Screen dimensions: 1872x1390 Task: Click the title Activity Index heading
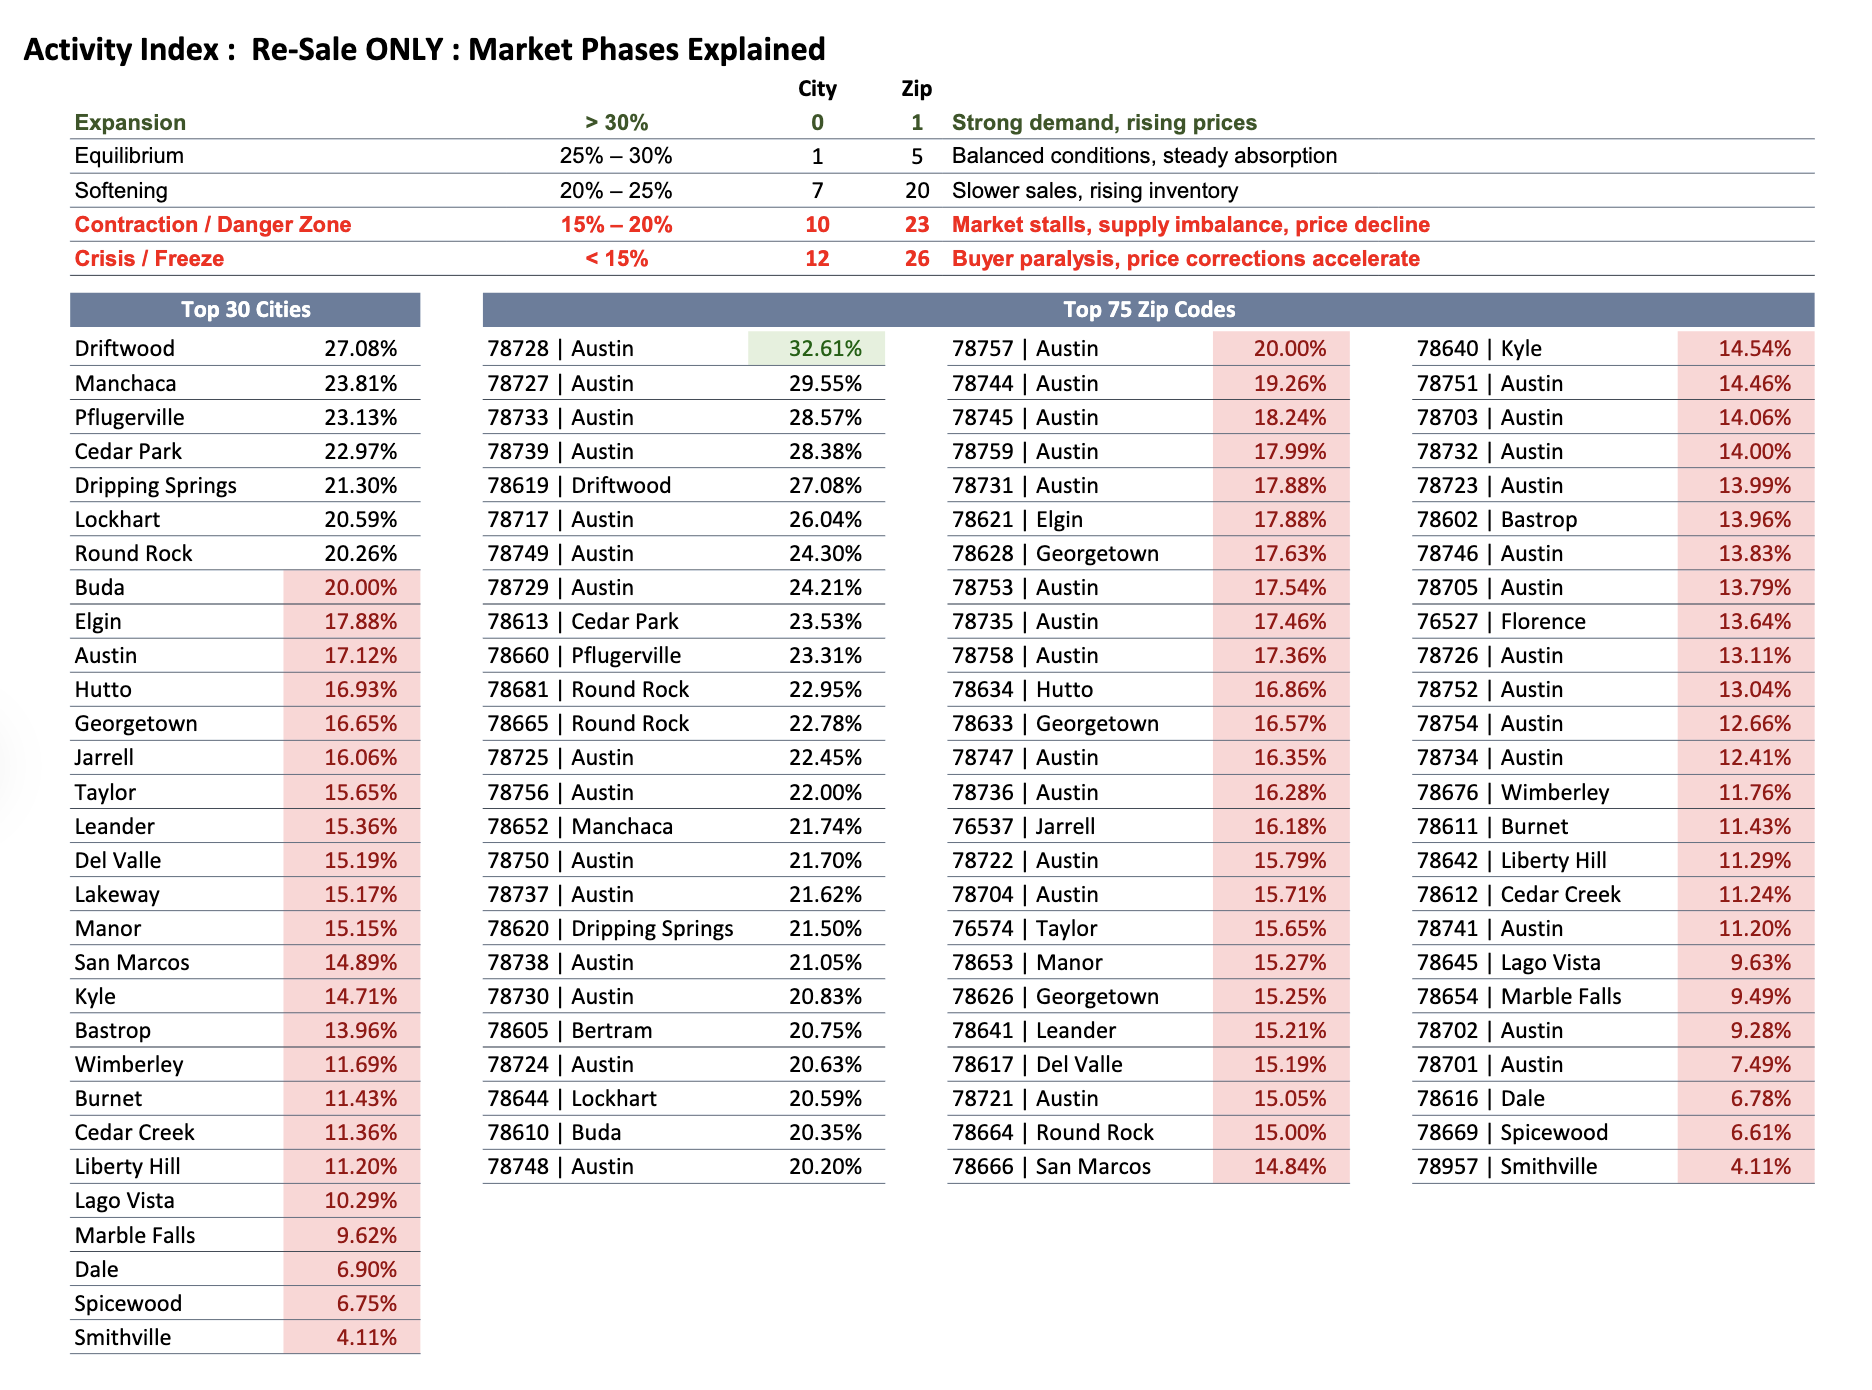click(424, 49)
